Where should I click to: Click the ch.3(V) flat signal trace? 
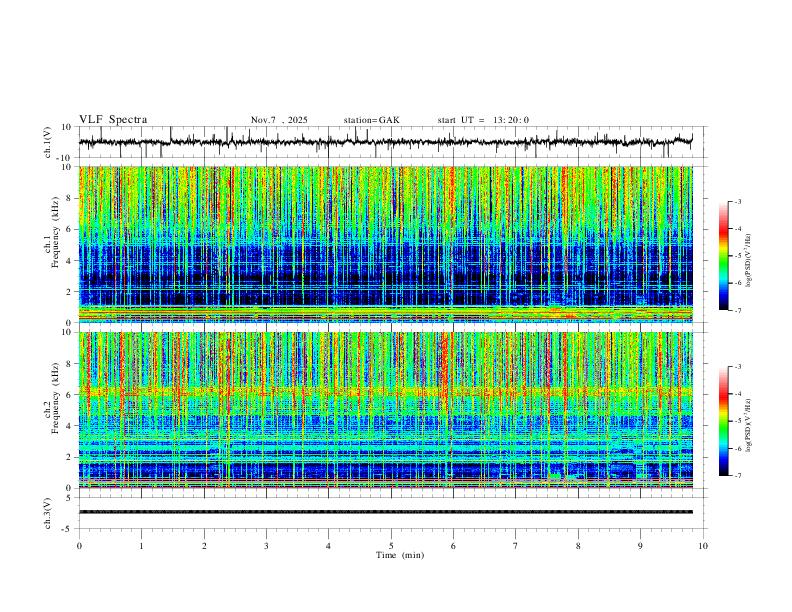tap(386, 512)
